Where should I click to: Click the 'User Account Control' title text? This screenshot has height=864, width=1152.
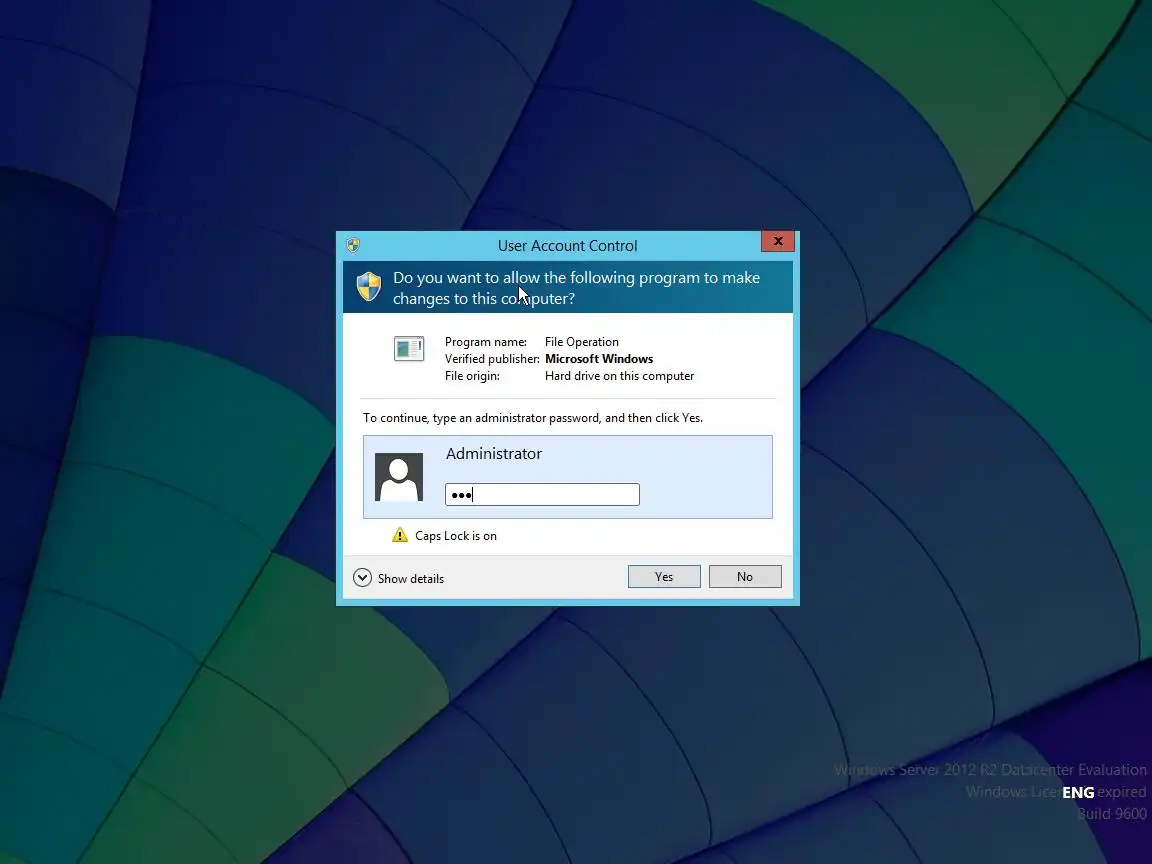[x=567, y=245]
